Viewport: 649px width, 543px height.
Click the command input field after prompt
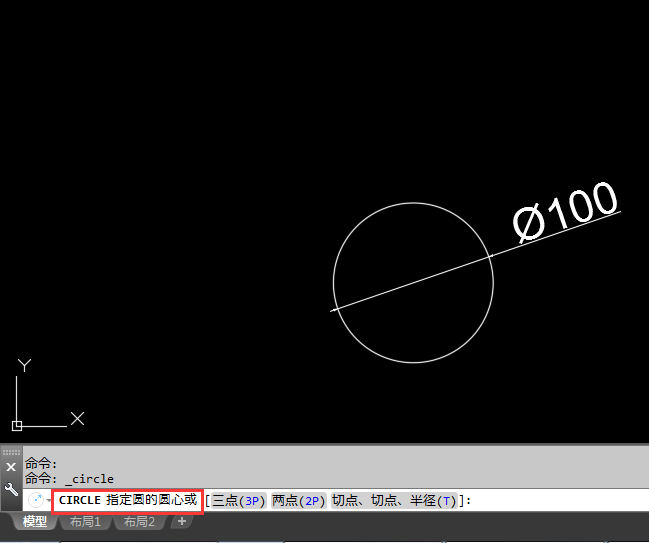[559, 501]
